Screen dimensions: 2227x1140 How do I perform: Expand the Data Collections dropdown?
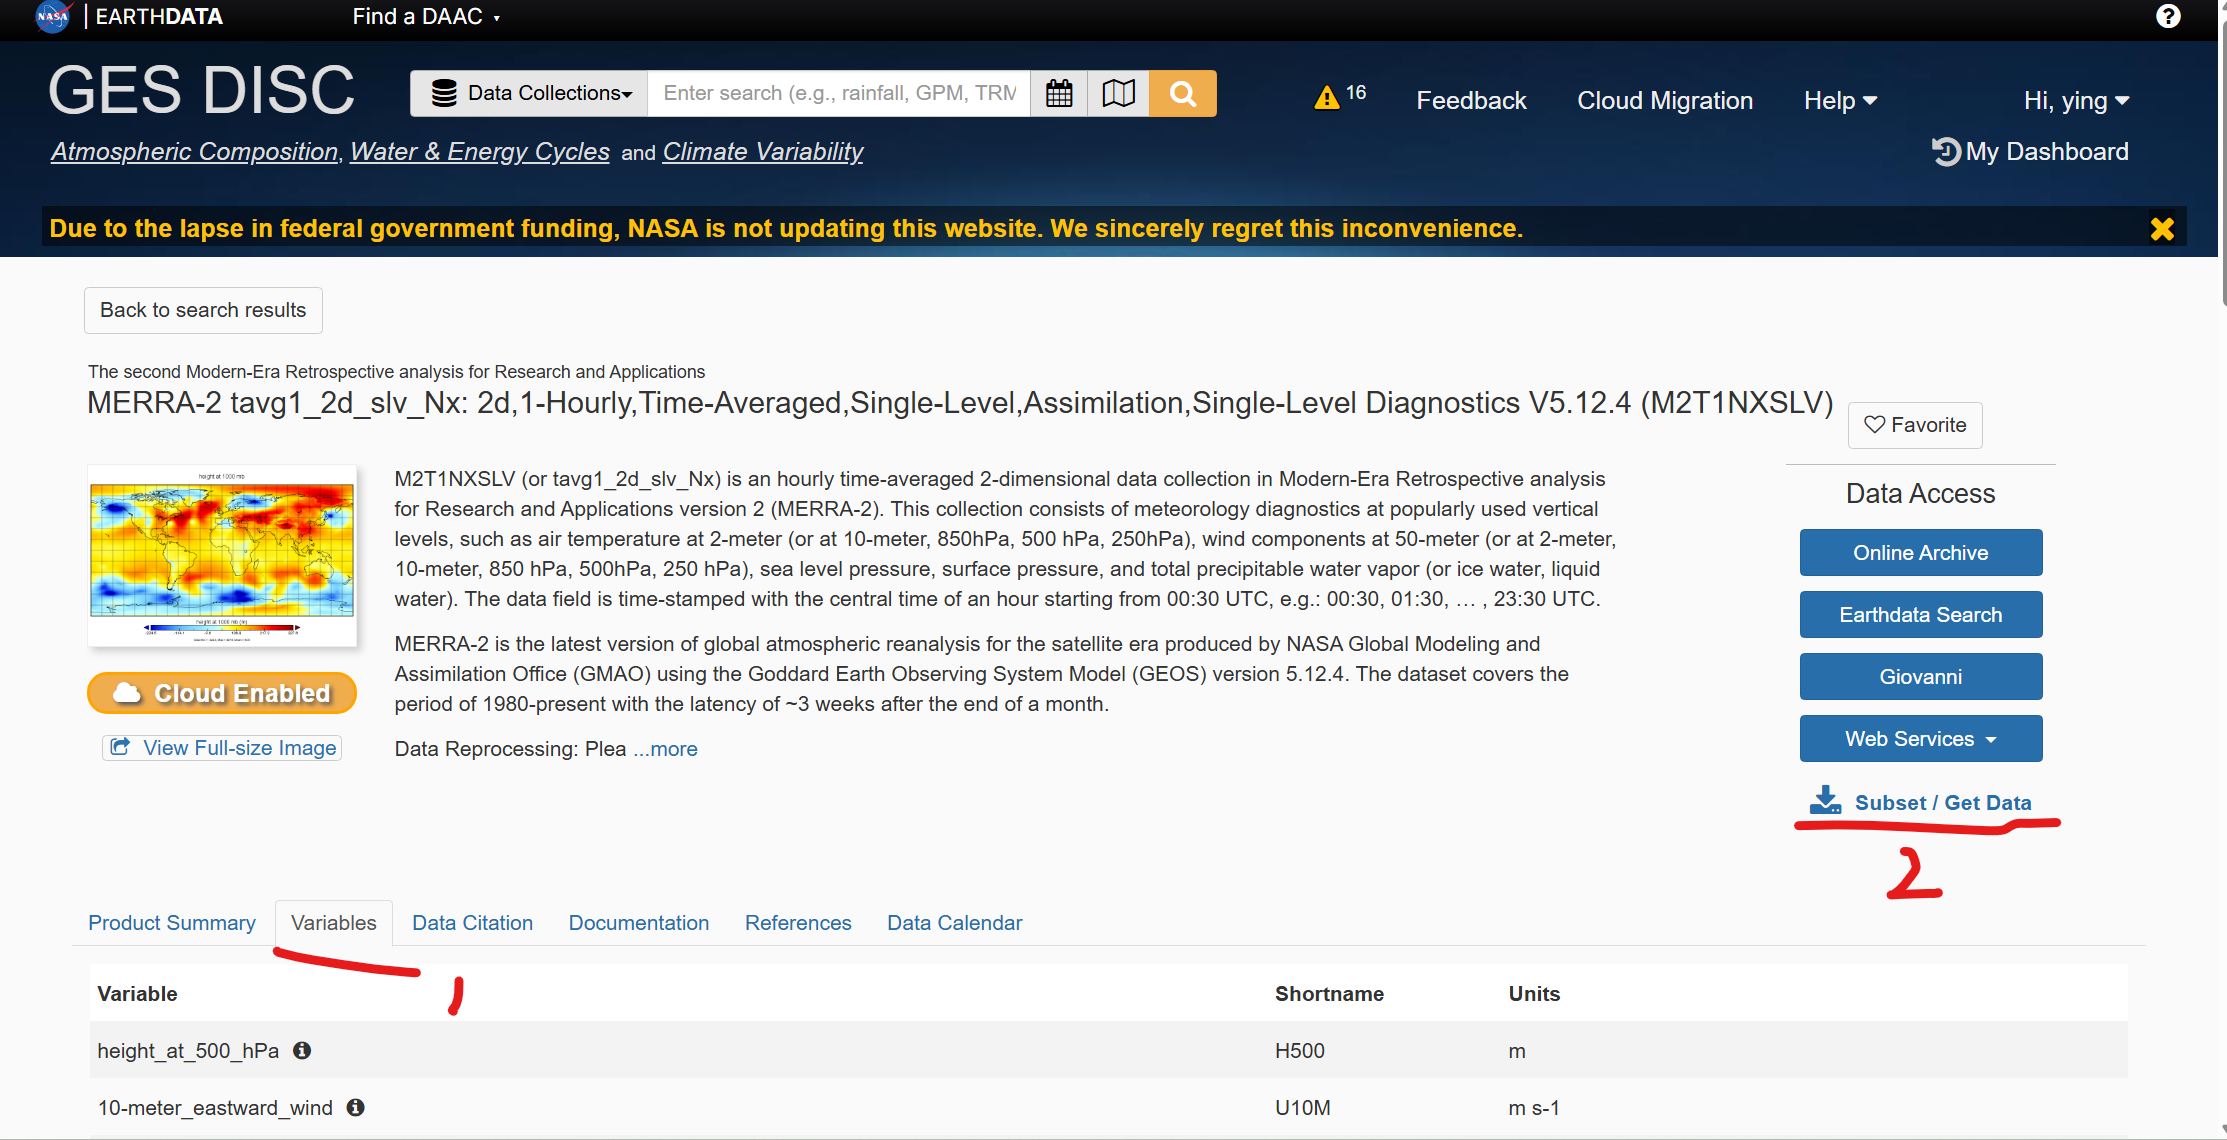point(530,93)
